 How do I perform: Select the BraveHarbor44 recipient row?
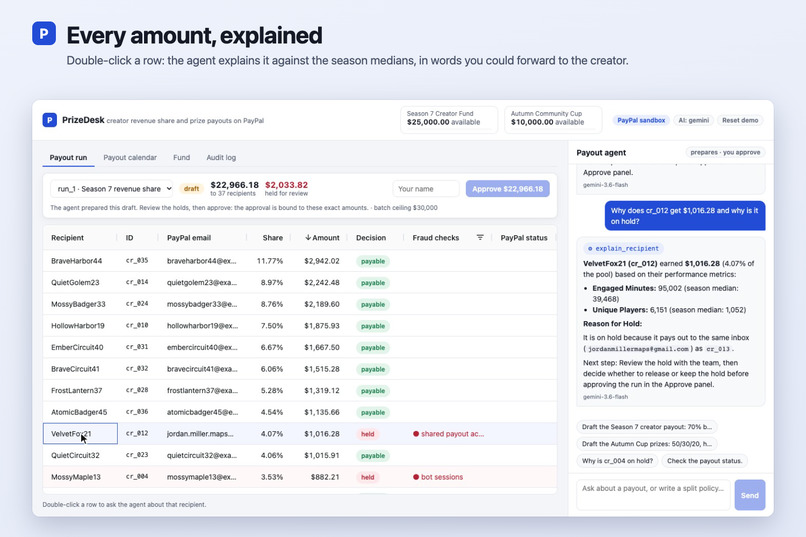click(x=300, y=261)
